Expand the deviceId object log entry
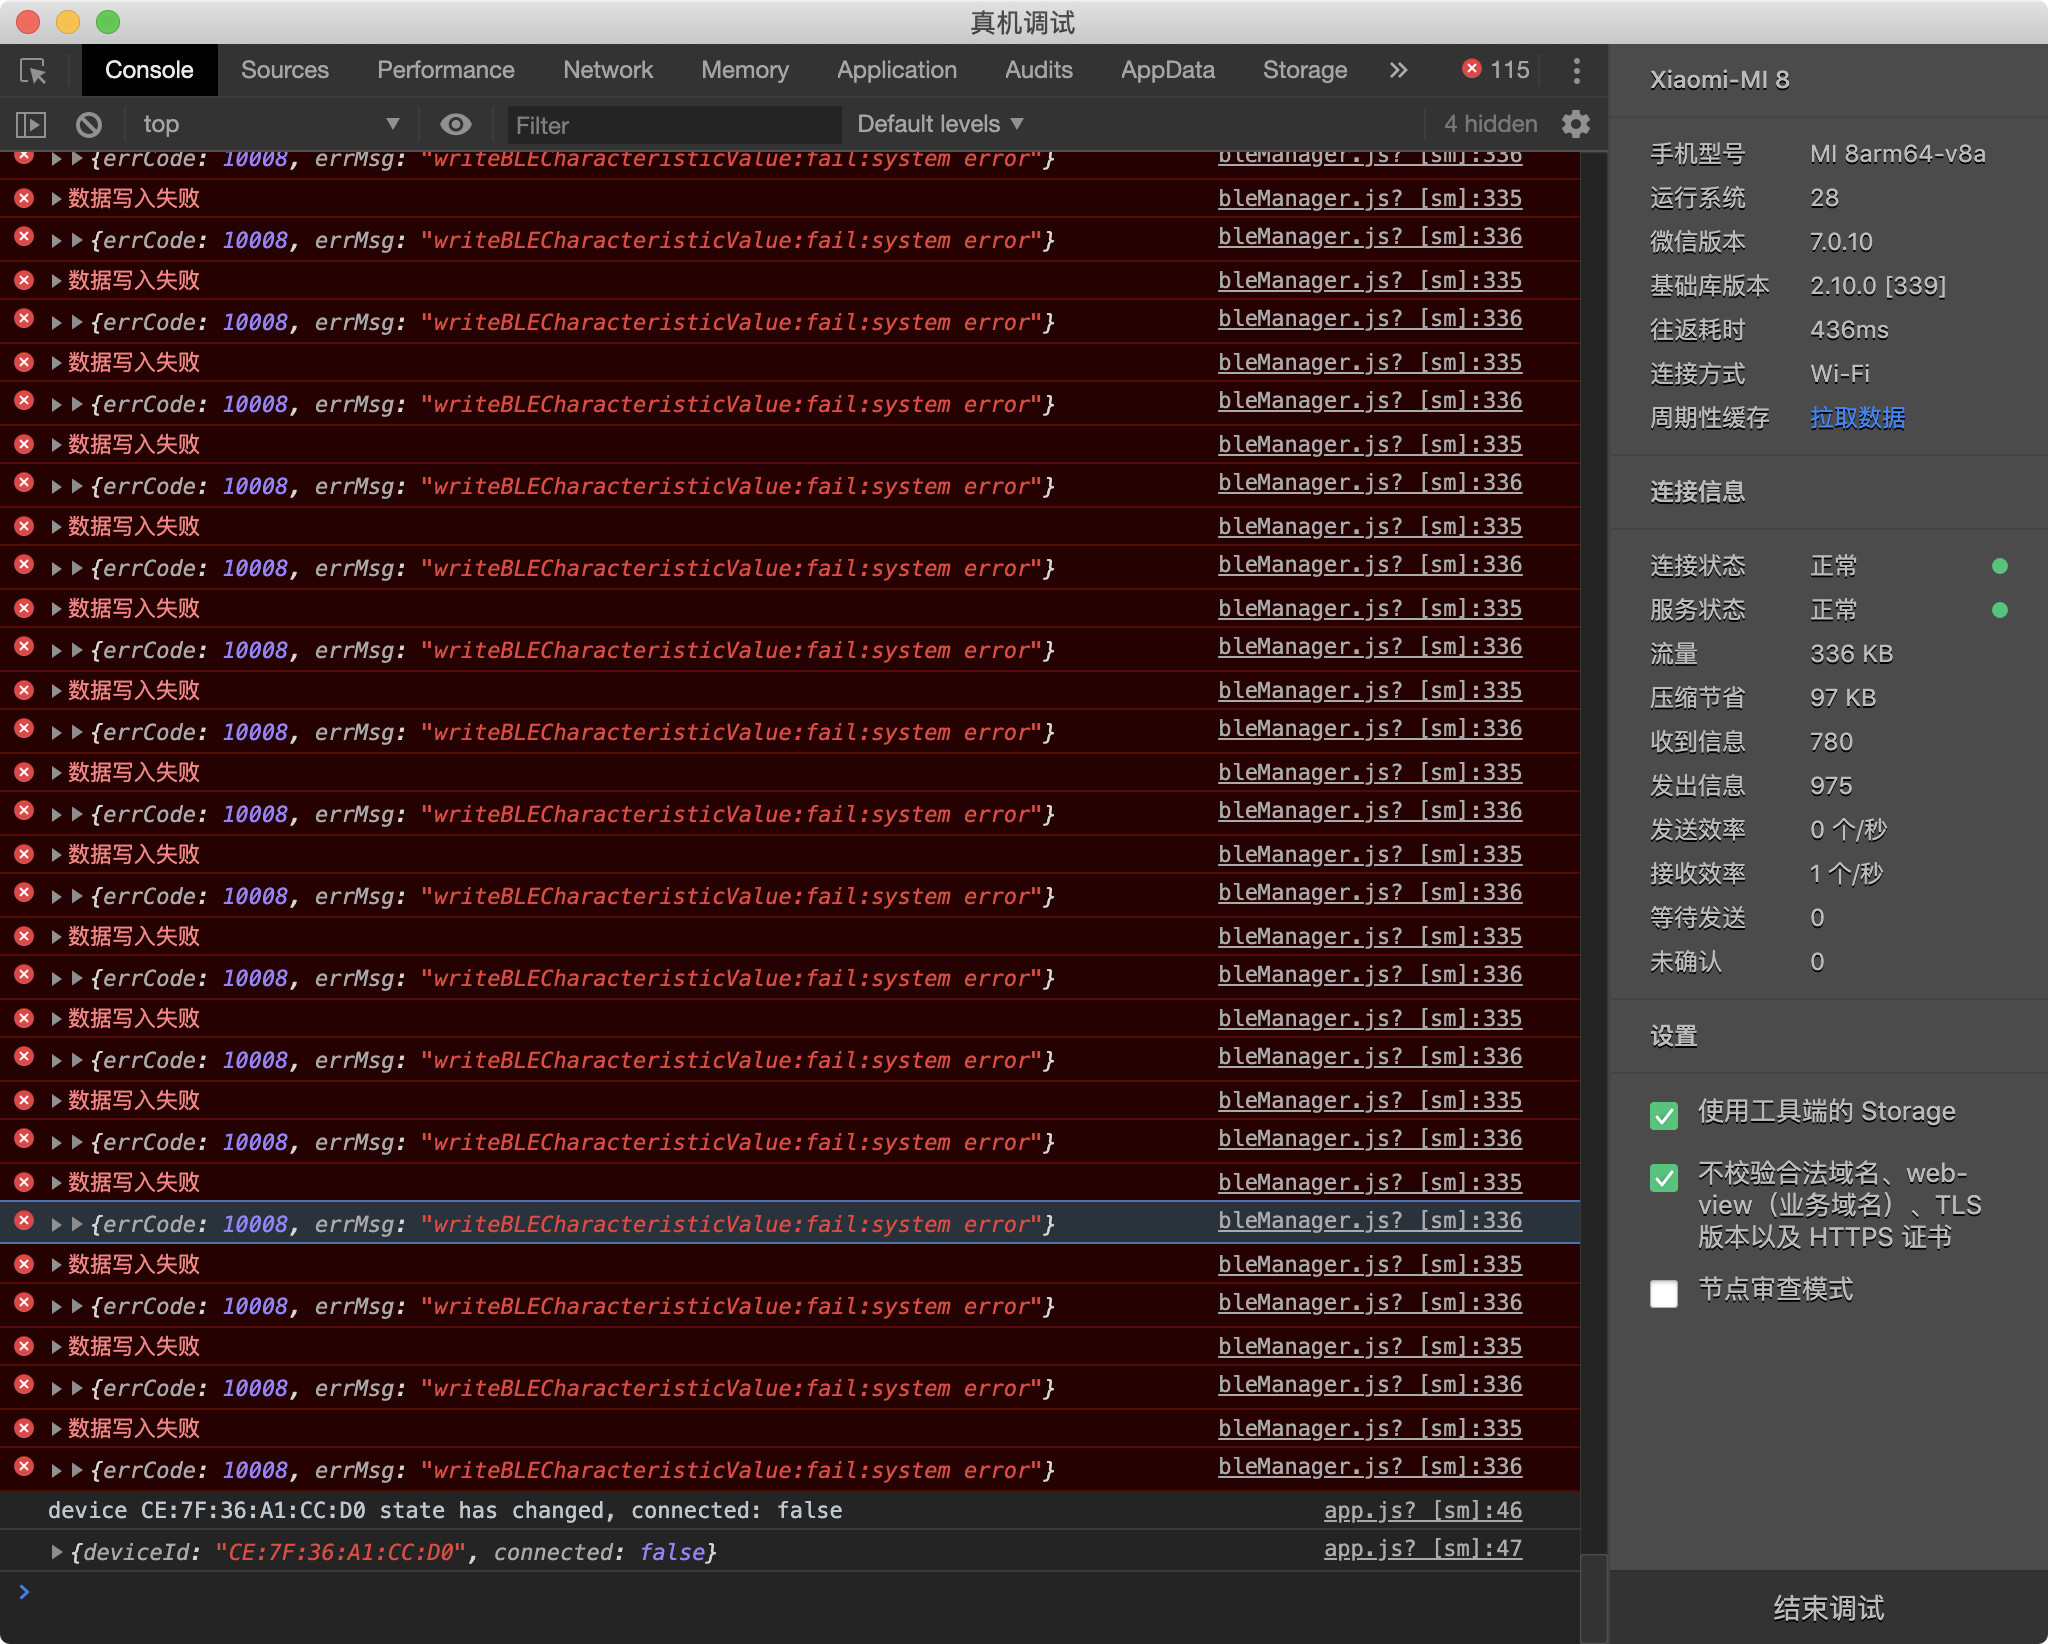 click(x=57, y=1552)
